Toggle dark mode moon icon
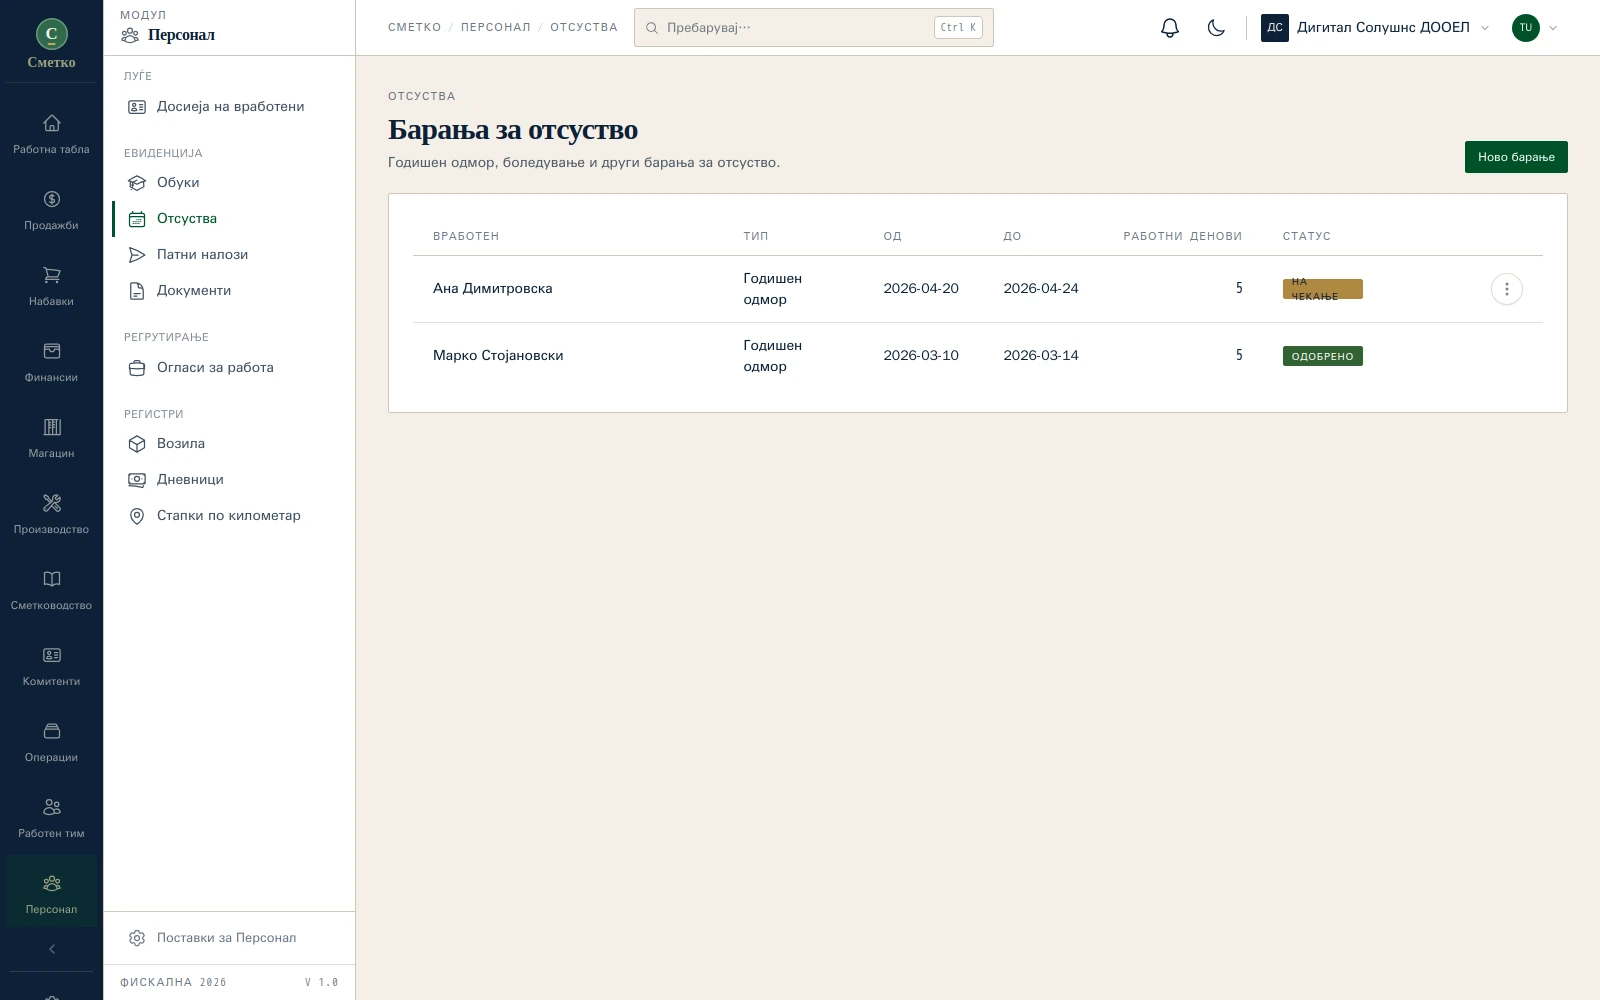The image size is (1600, 1000). pyautogui.click(x=1216, y=28)
